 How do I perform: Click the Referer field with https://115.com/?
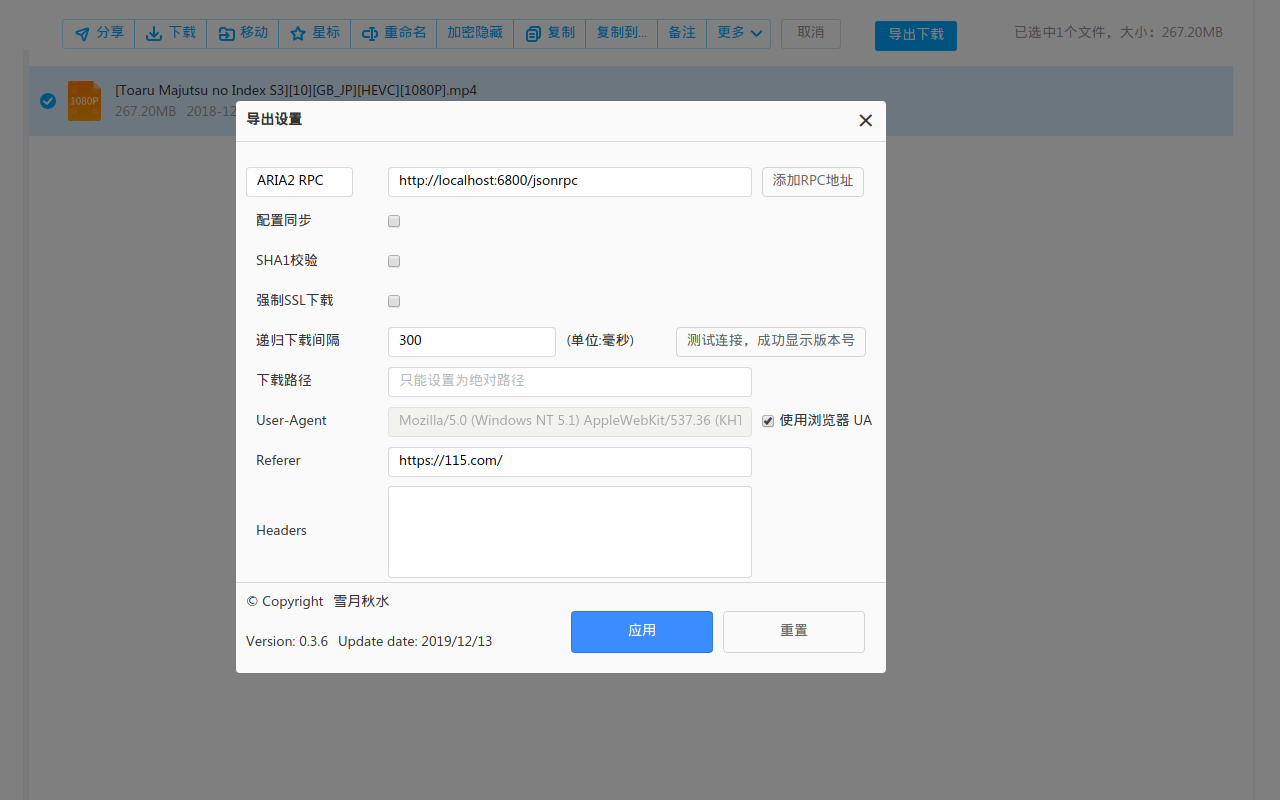570,461
